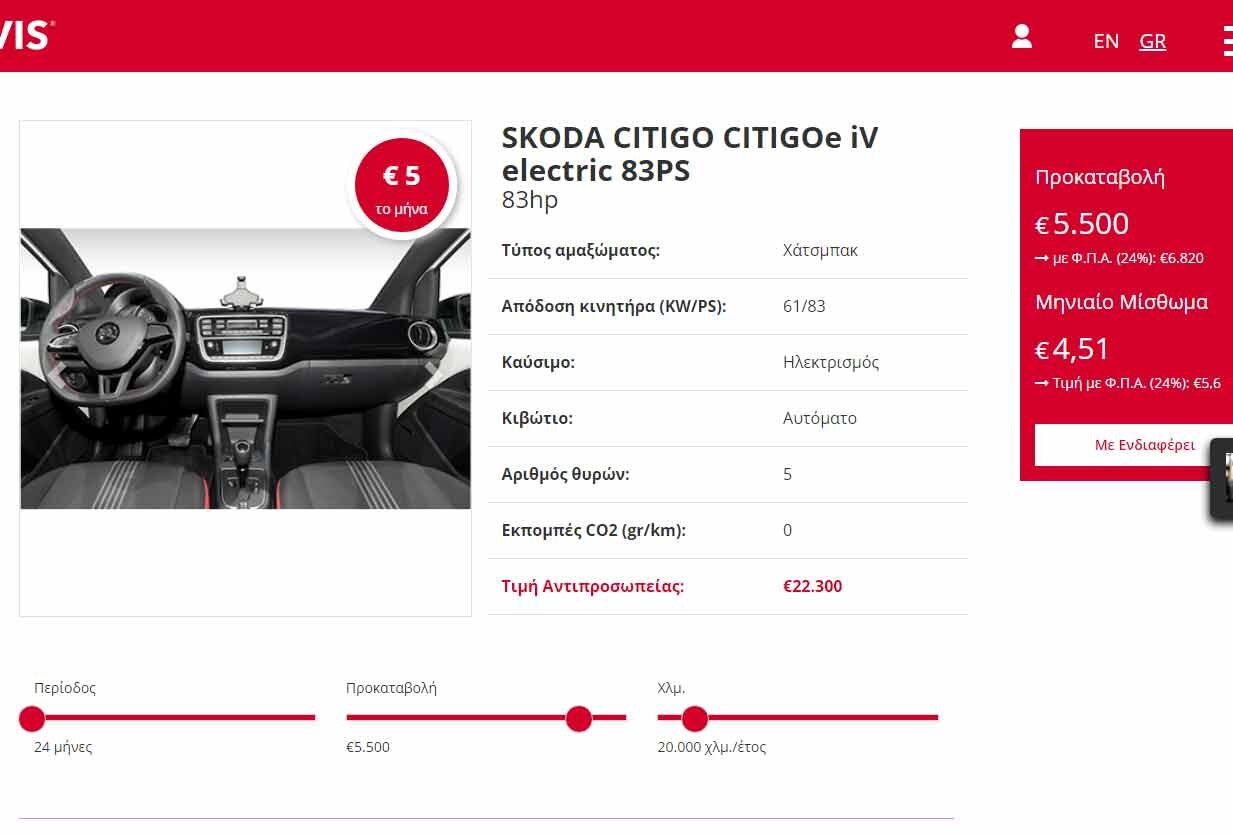Viewport: 1233px width, 837px height.
Task: Click the Μηνιαίο Μίσθωμα heading
Action: pos(1122,302)
